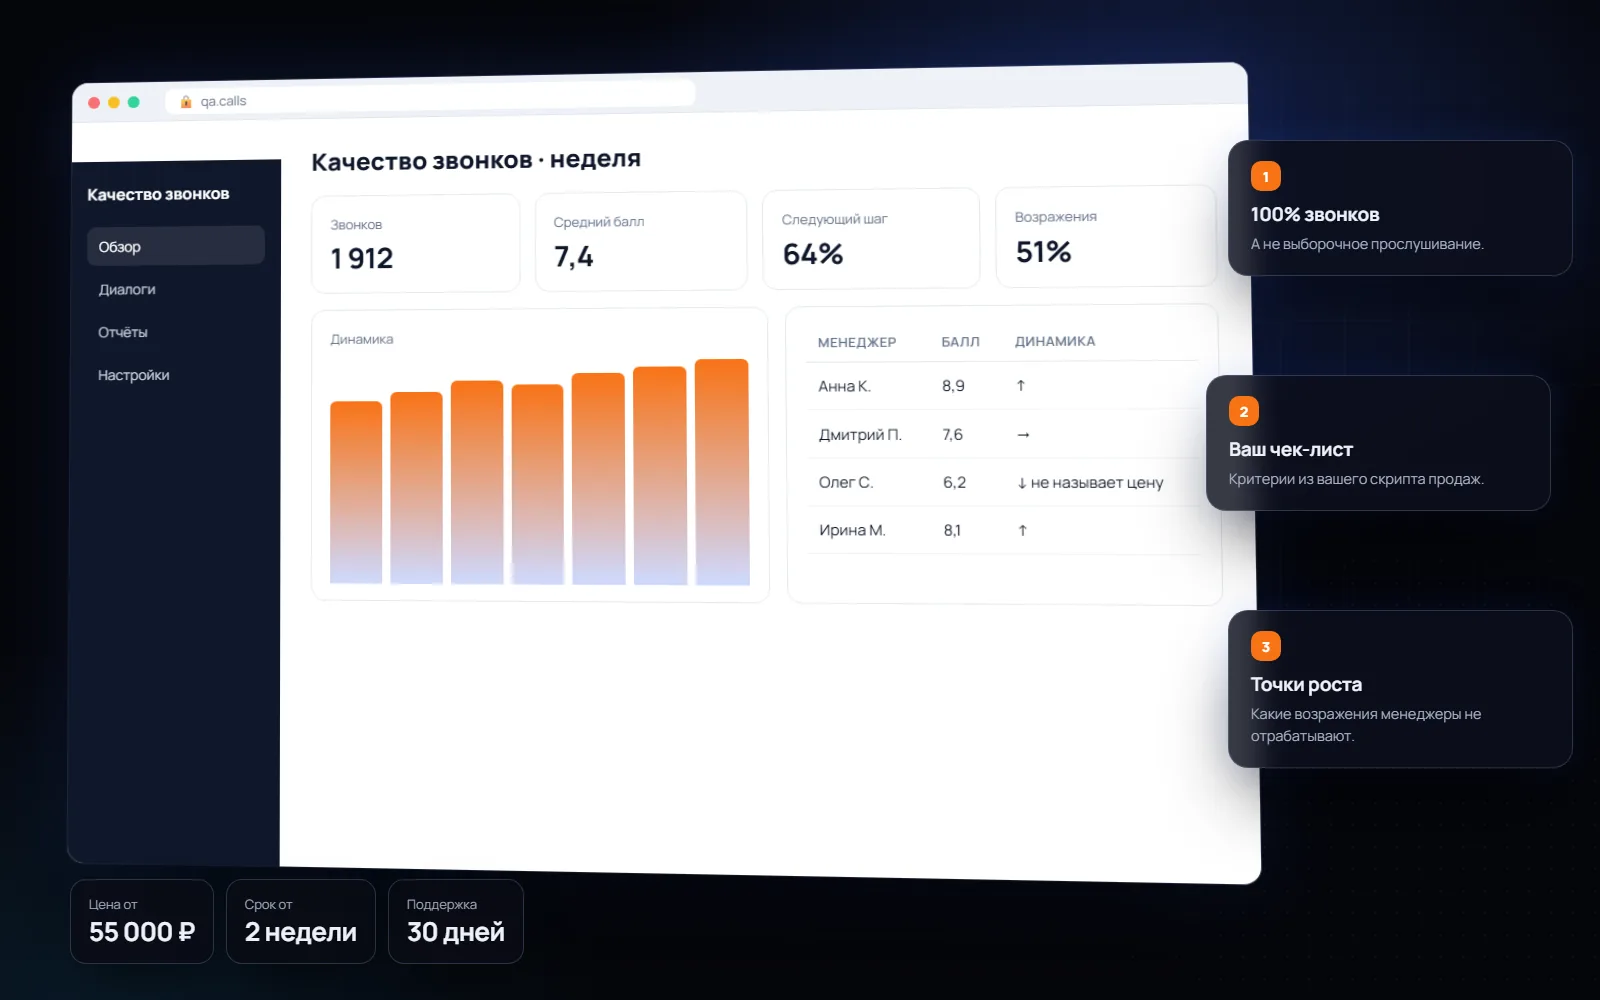Click the up arrow in Ирина М. row
This screenshot has width=1600, height=1000.
pyautogui.click(x=1022, y=530)
